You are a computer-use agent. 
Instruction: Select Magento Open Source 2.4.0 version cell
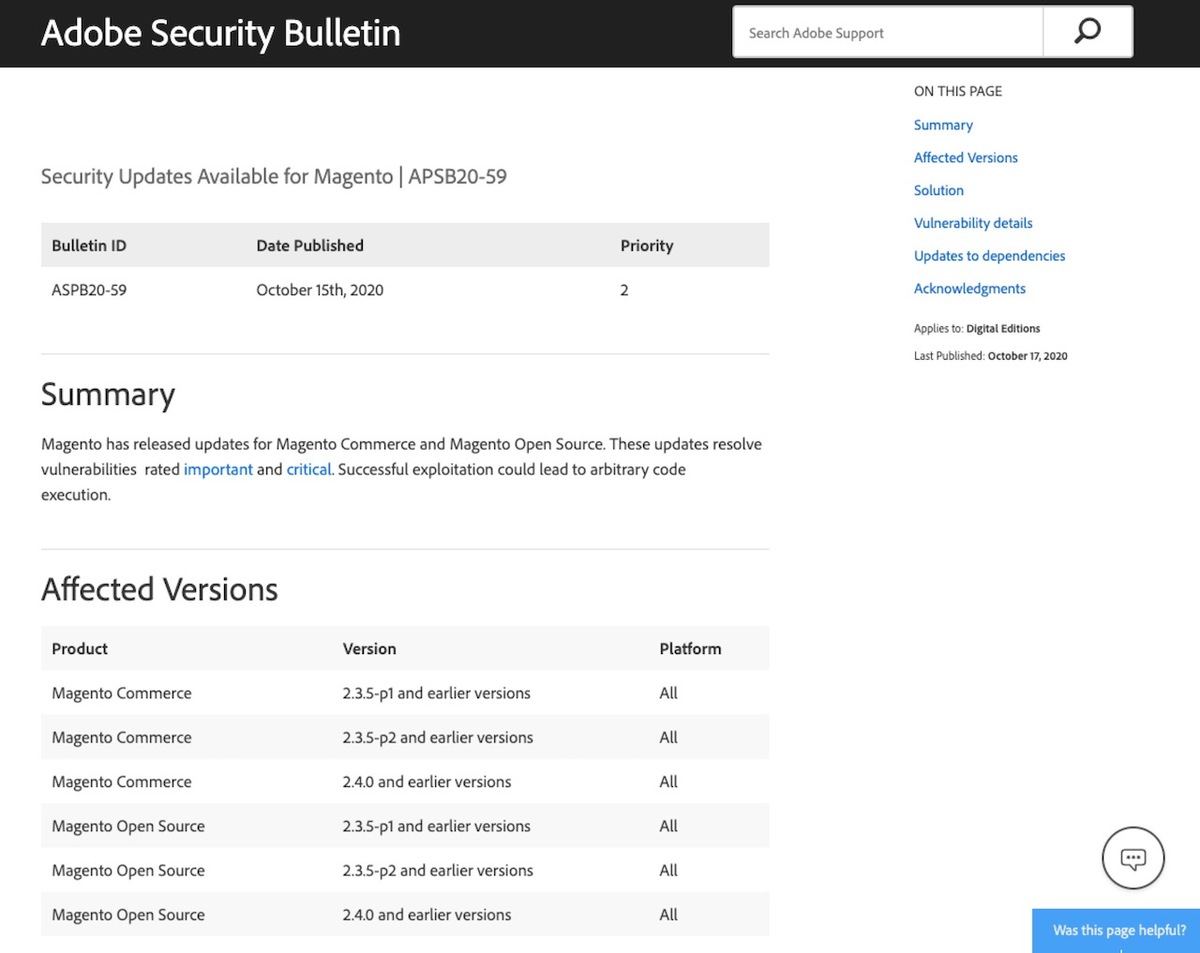427,915
